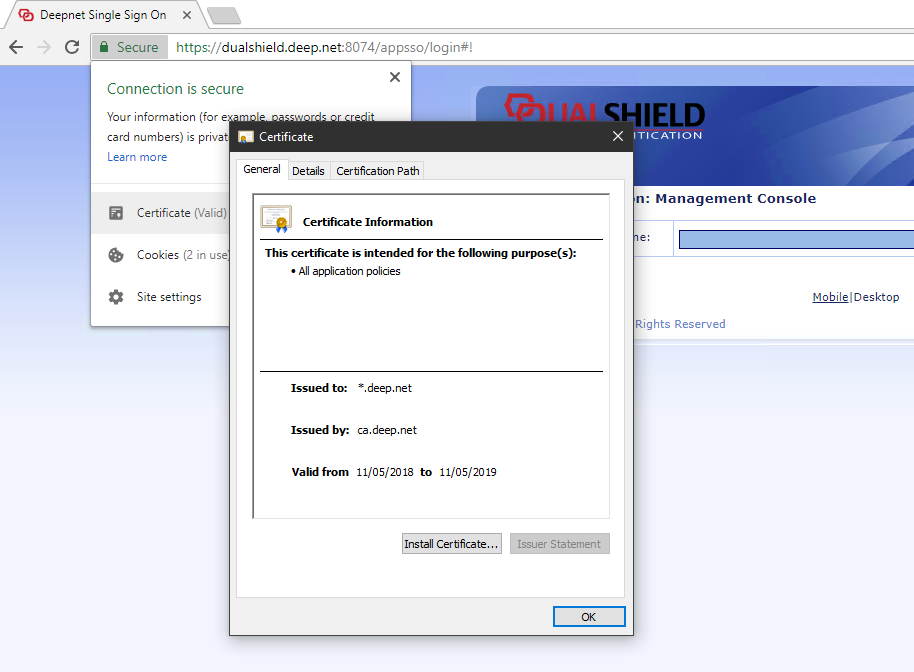Open Site settings entry
914x672 pixels.
click(161, 297)
